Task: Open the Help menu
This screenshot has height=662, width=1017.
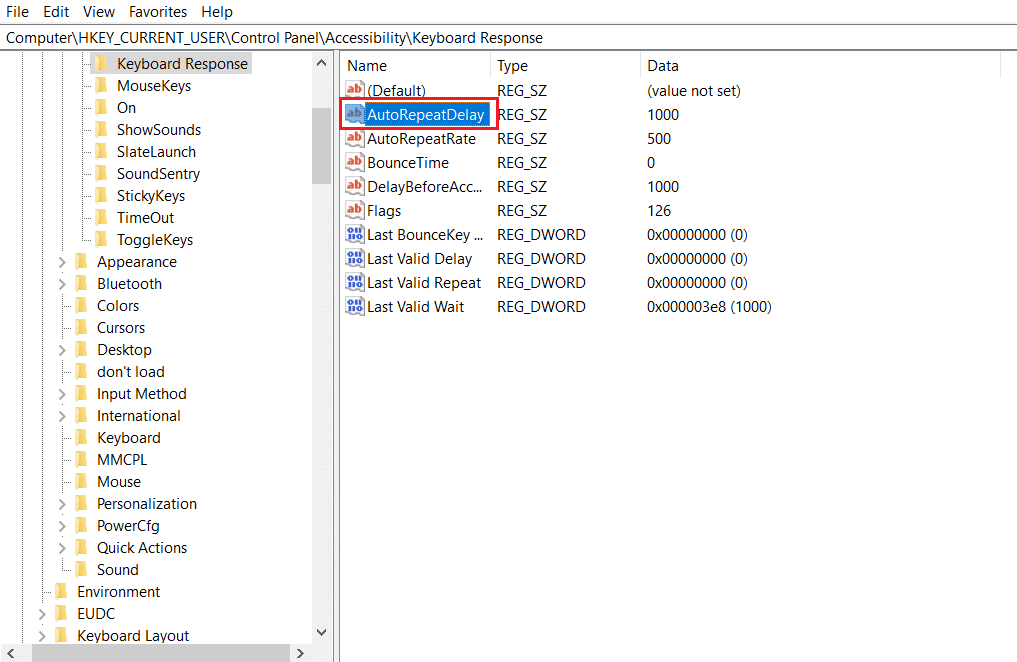Action: [217, 12]
